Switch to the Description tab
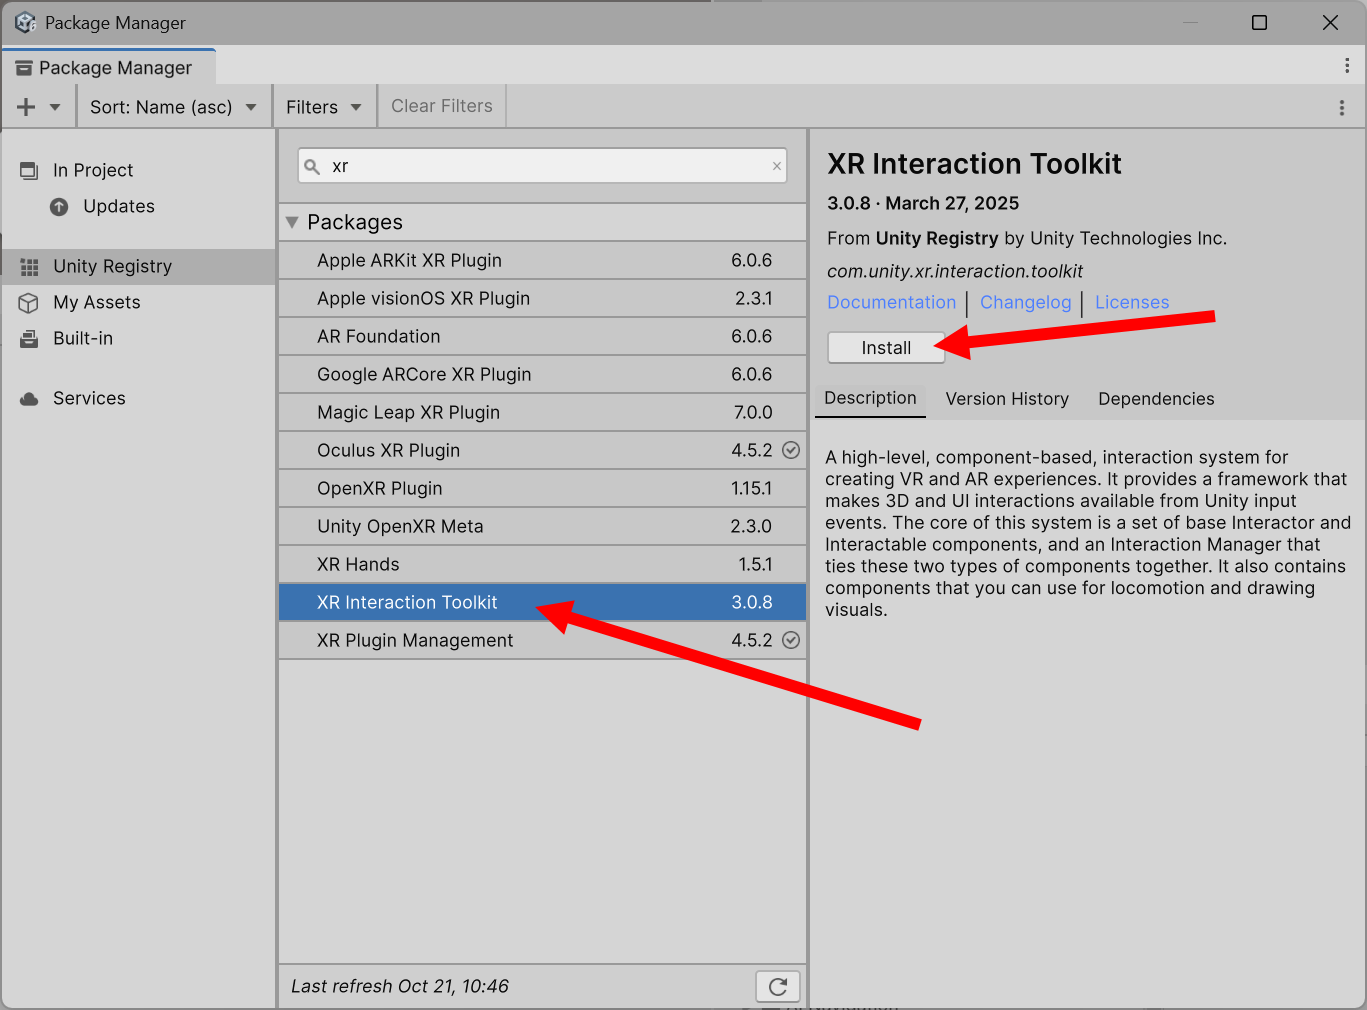This screenshot has height=1010, width=1367. pyautogui.click(x=870, y=398)
